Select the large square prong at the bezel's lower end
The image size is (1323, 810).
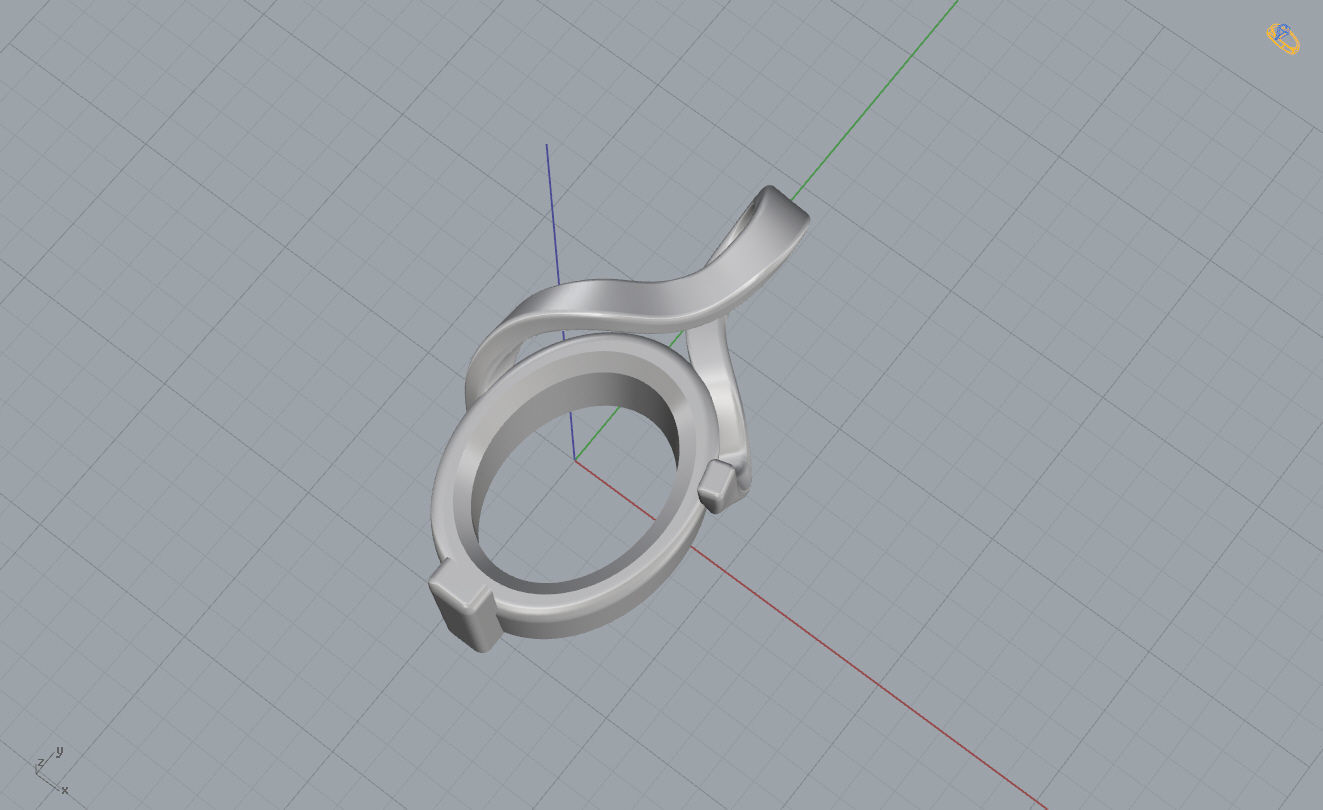464,606
